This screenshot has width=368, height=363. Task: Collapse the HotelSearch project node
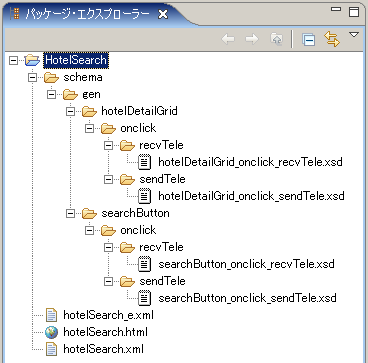click(x=13, y=60)
